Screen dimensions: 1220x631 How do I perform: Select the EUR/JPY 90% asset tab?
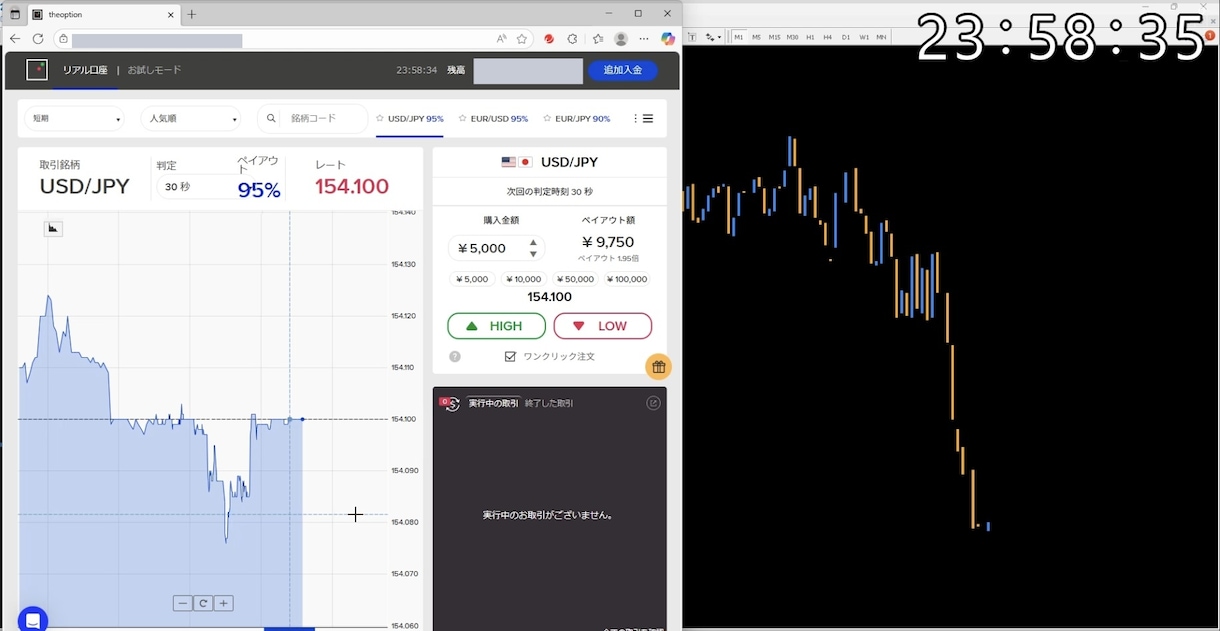(583, 118)
